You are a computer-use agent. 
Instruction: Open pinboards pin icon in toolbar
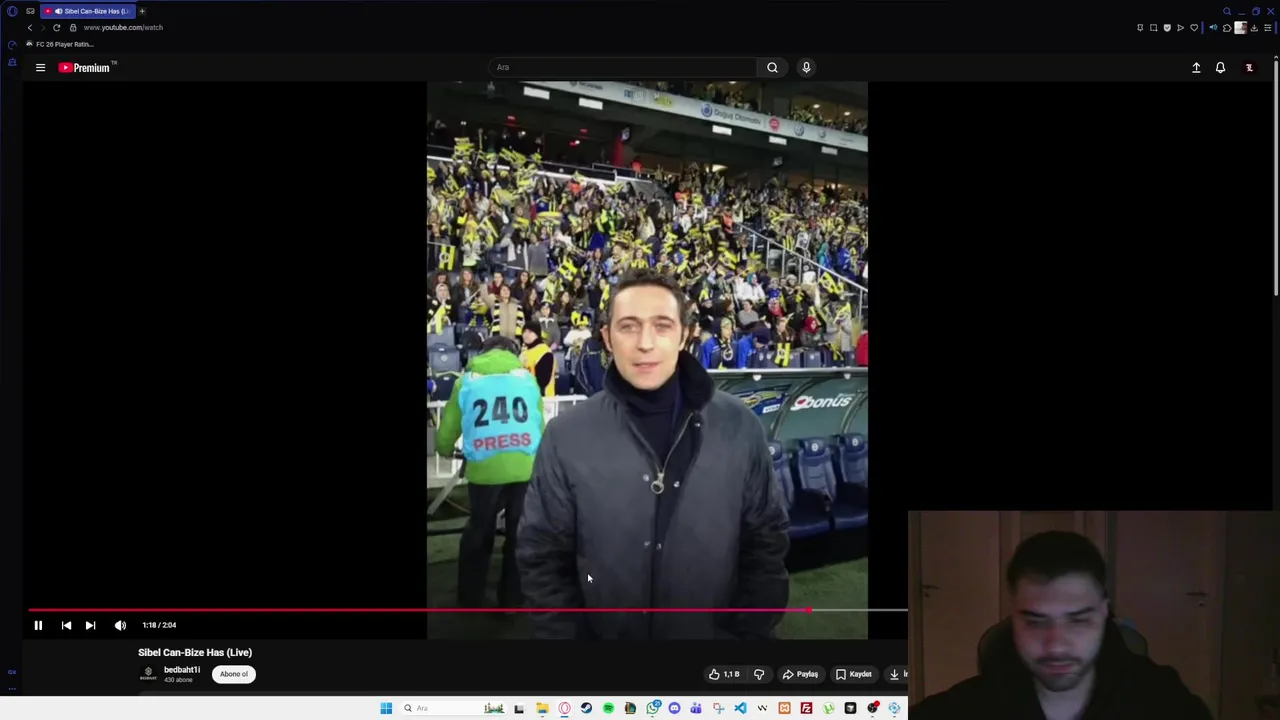coord(1140,27)
